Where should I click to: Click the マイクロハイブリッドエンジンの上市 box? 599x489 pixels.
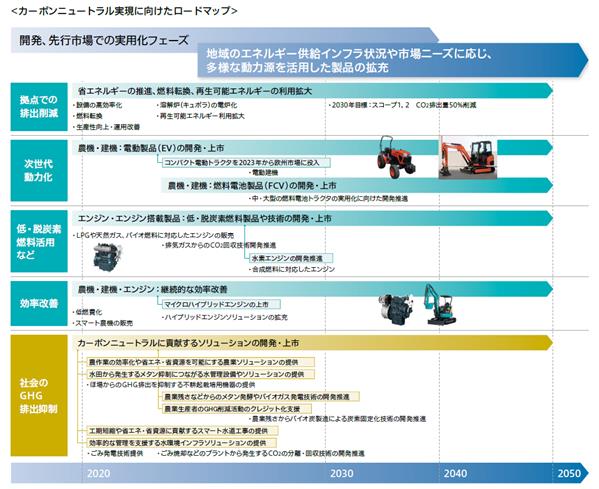[222, 304]
